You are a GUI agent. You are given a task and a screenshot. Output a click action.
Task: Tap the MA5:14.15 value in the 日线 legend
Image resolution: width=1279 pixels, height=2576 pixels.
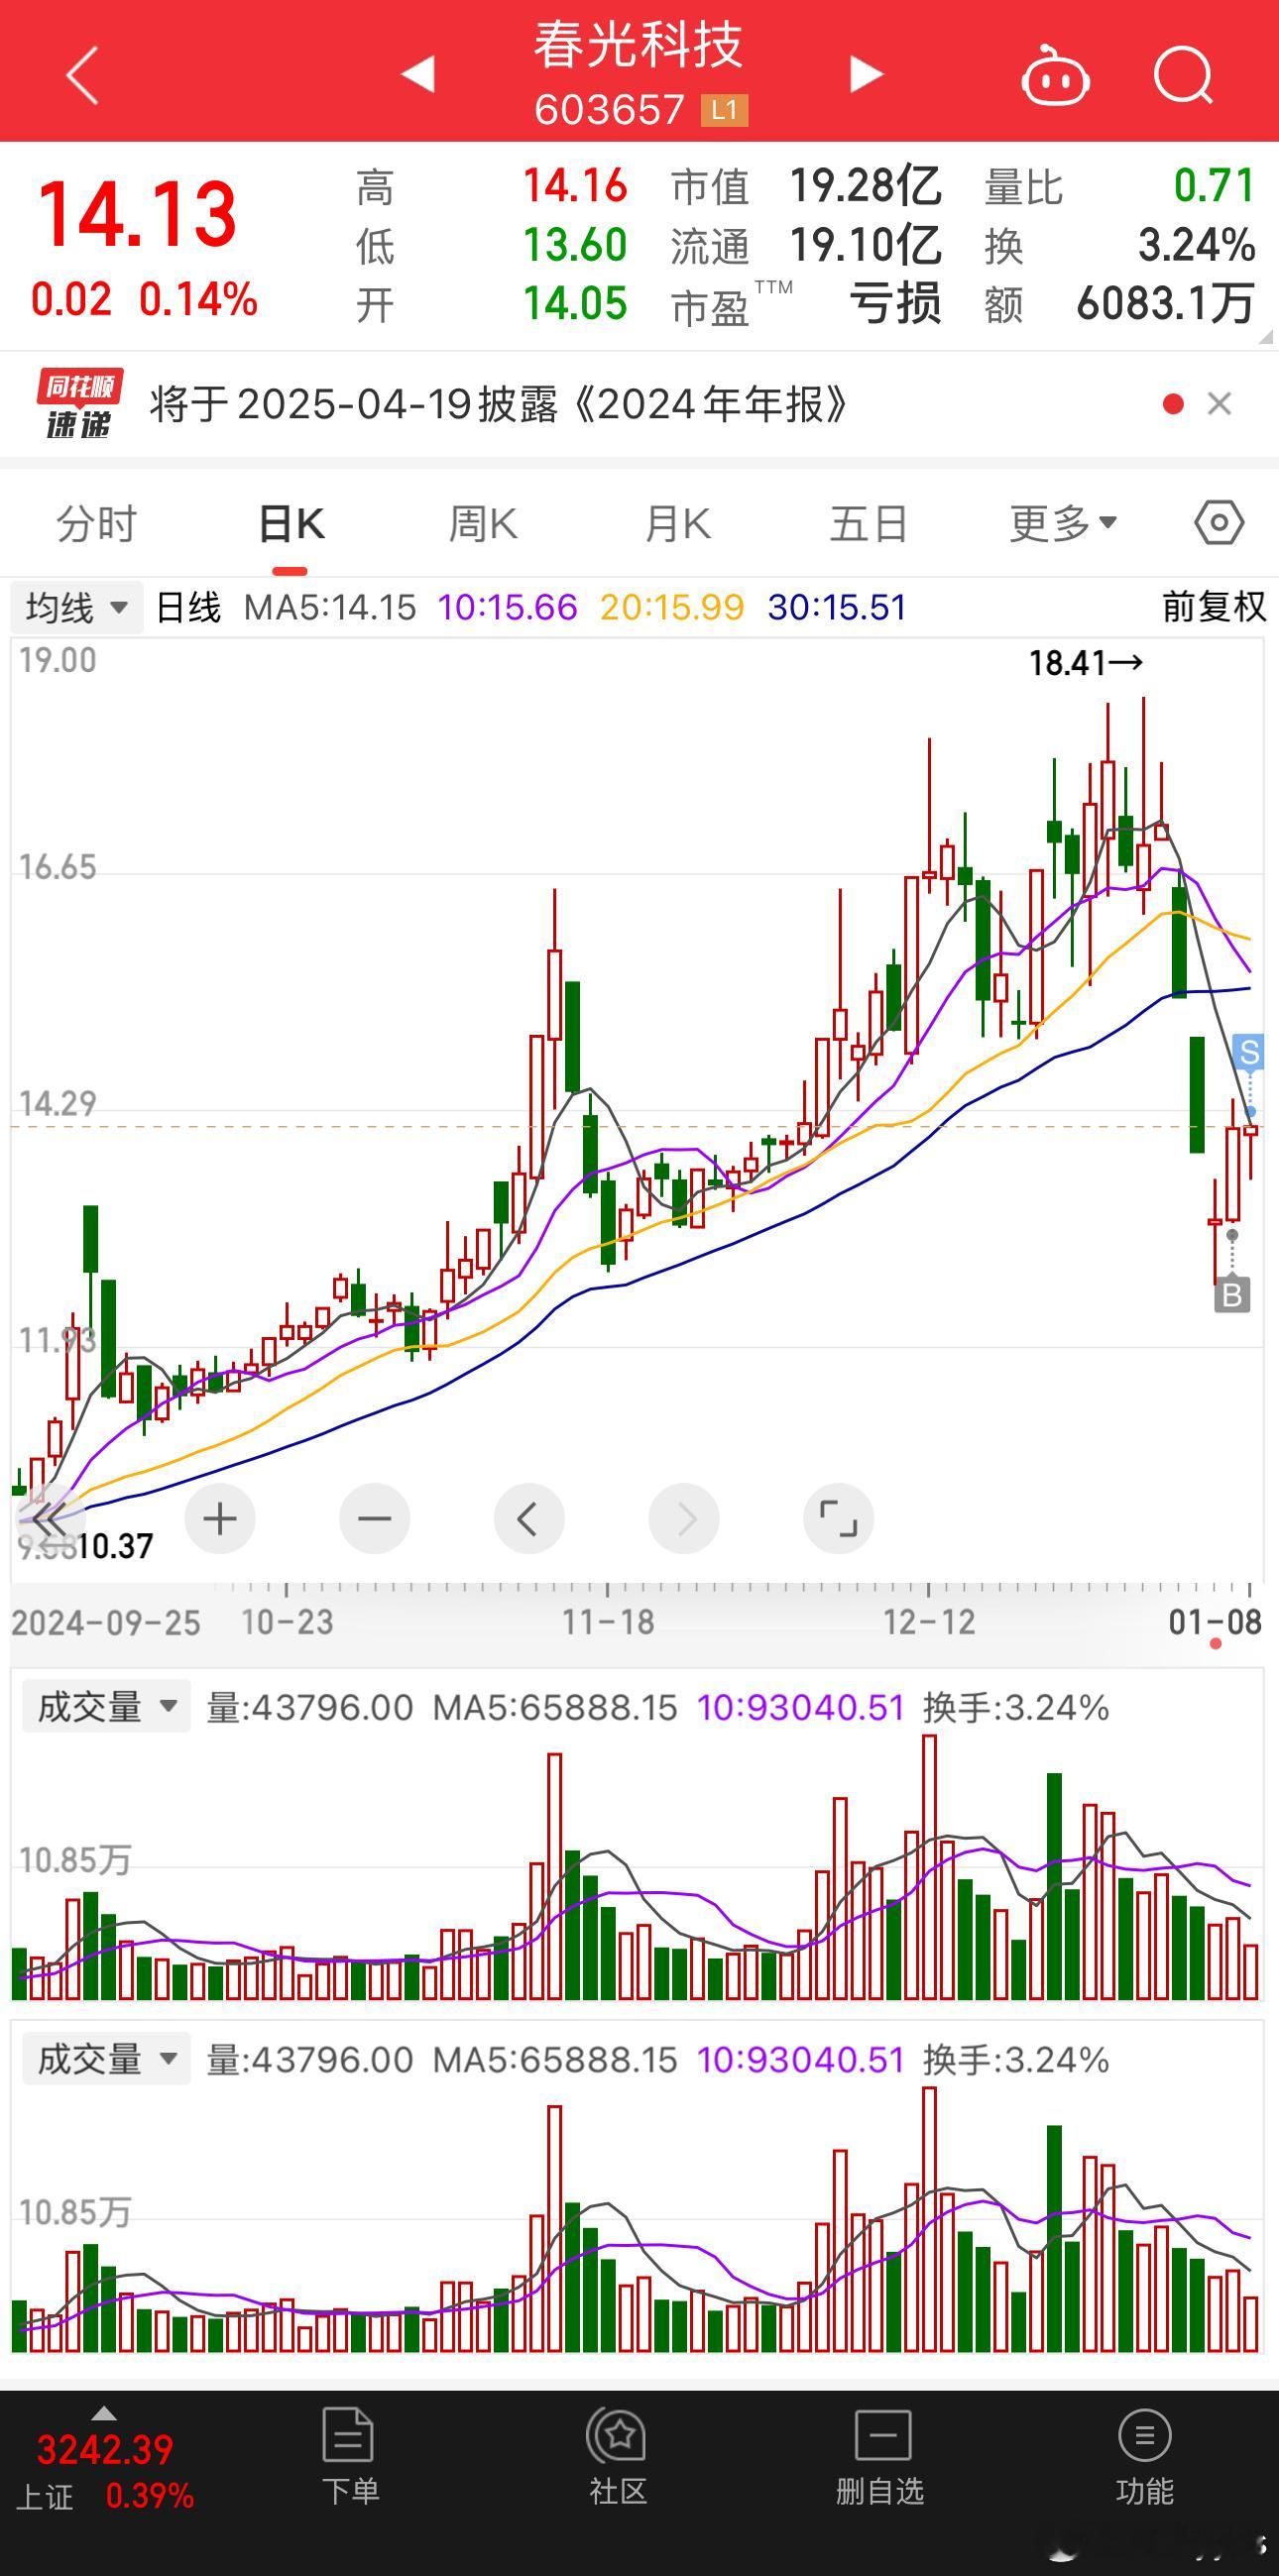[x=330, y=607]
